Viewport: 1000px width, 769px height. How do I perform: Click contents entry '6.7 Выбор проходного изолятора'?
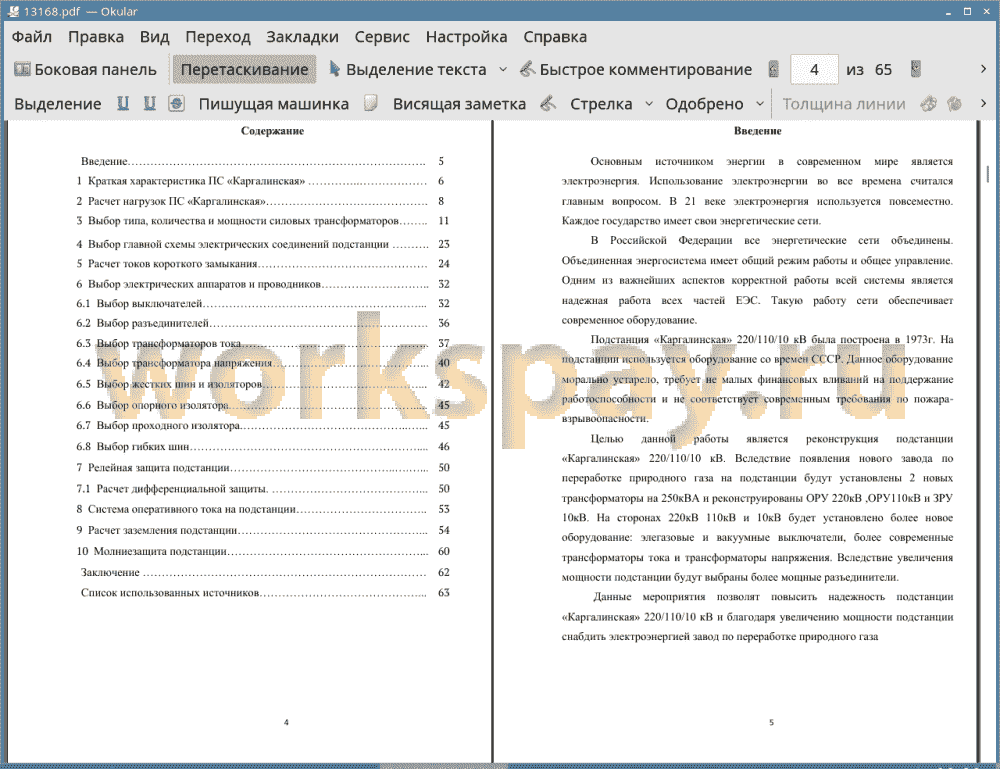tap(263, 425)
